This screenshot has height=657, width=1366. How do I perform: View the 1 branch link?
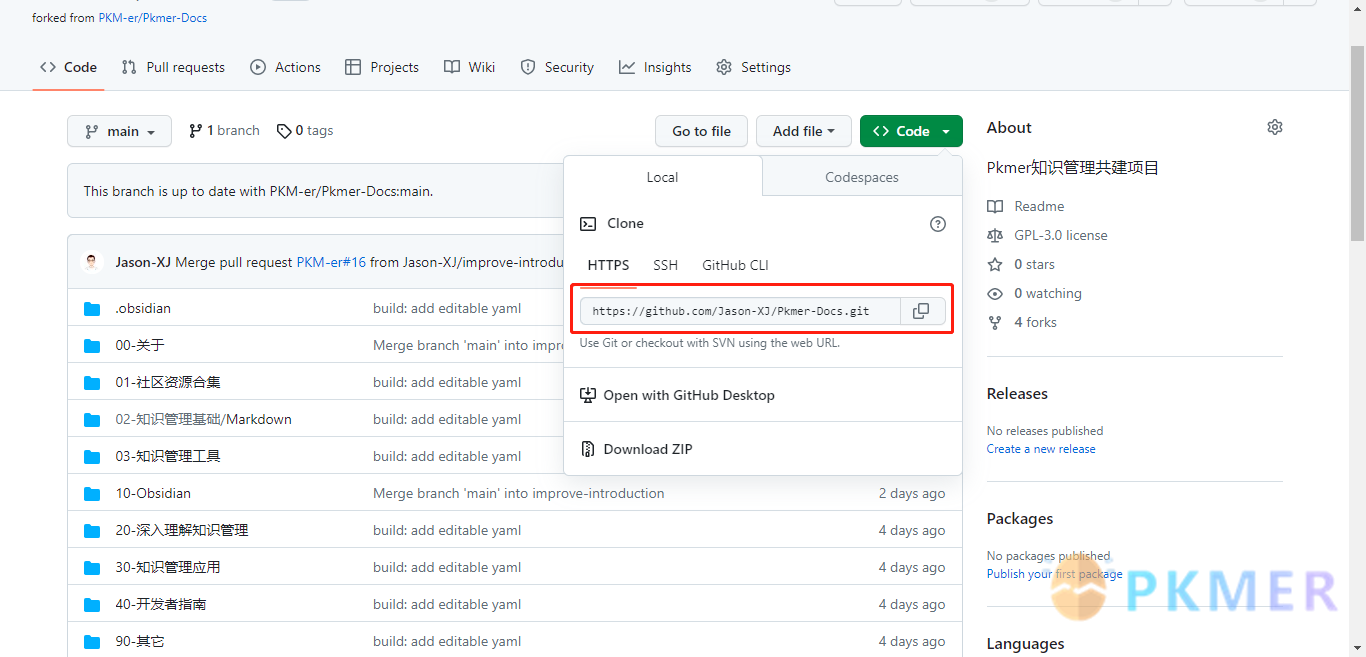pos(224,131)
